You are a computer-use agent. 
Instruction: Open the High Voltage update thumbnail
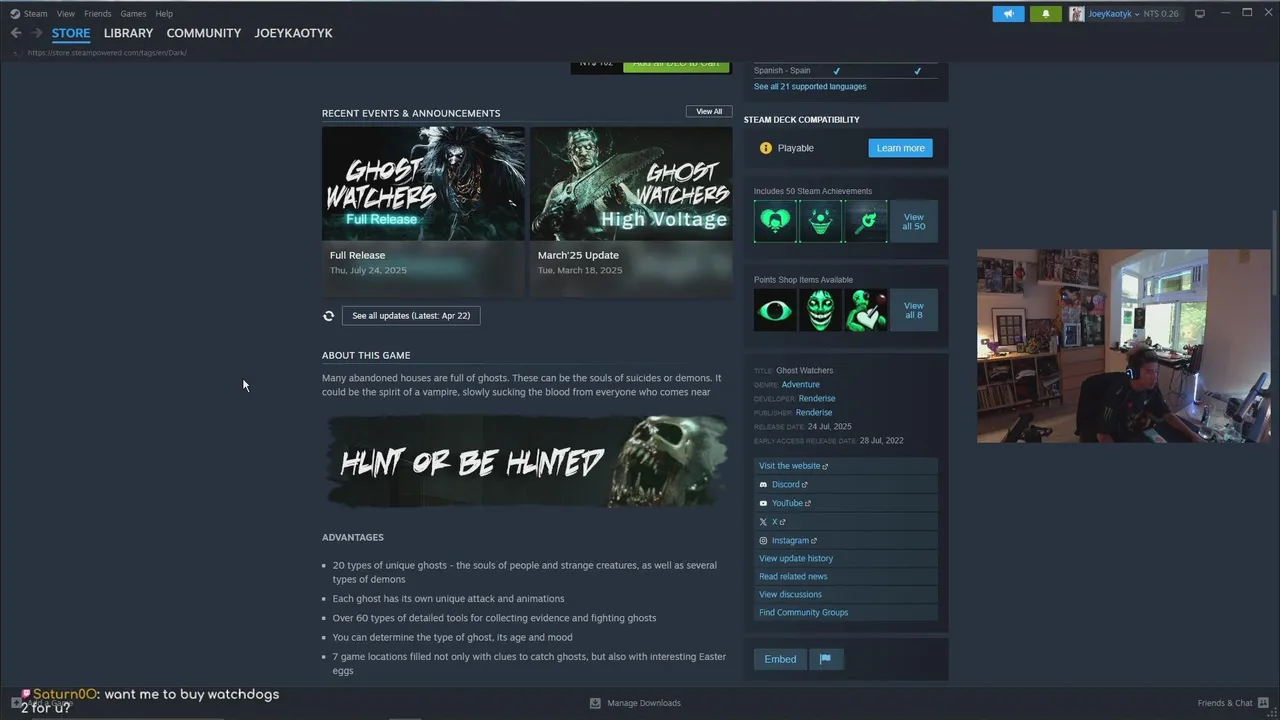pos(631,183)
